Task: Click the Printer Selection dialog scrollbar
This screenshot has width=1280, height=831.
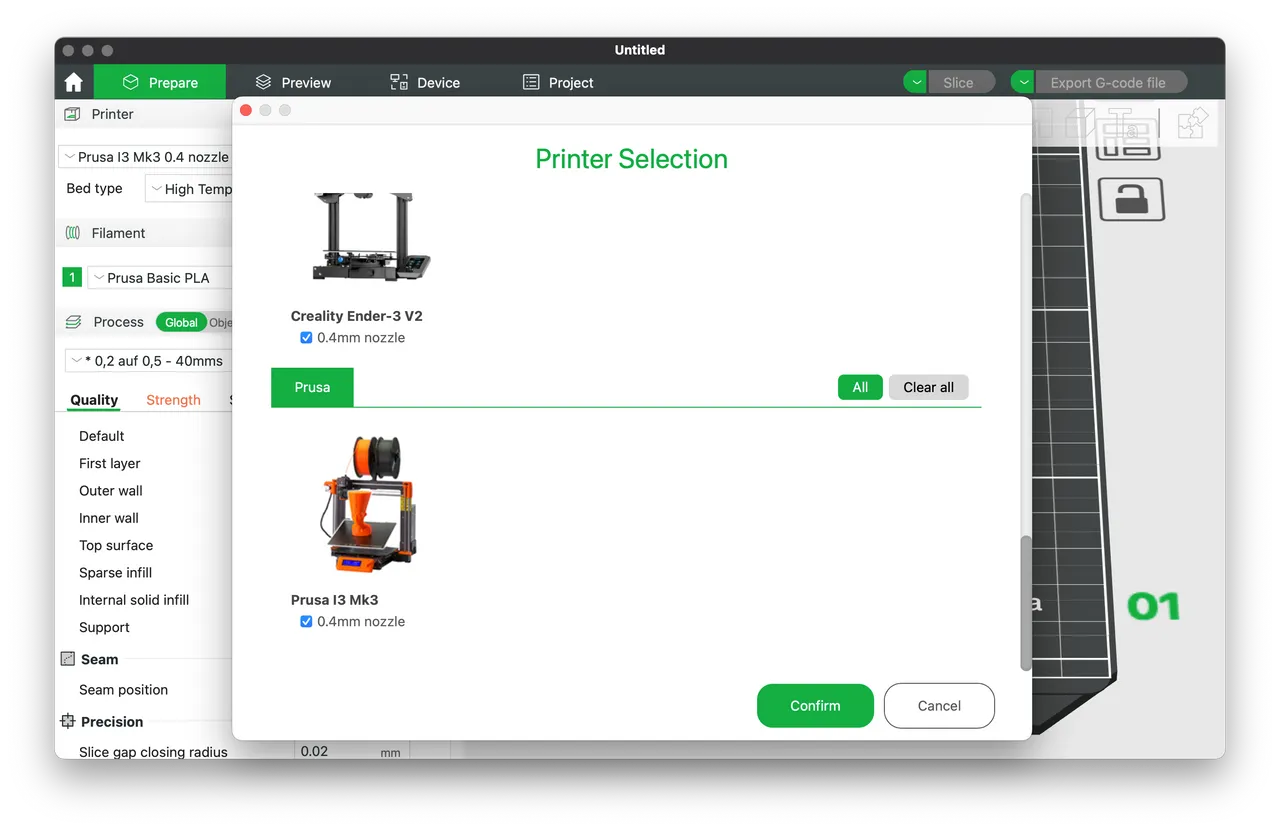Action: (1025, 604)
